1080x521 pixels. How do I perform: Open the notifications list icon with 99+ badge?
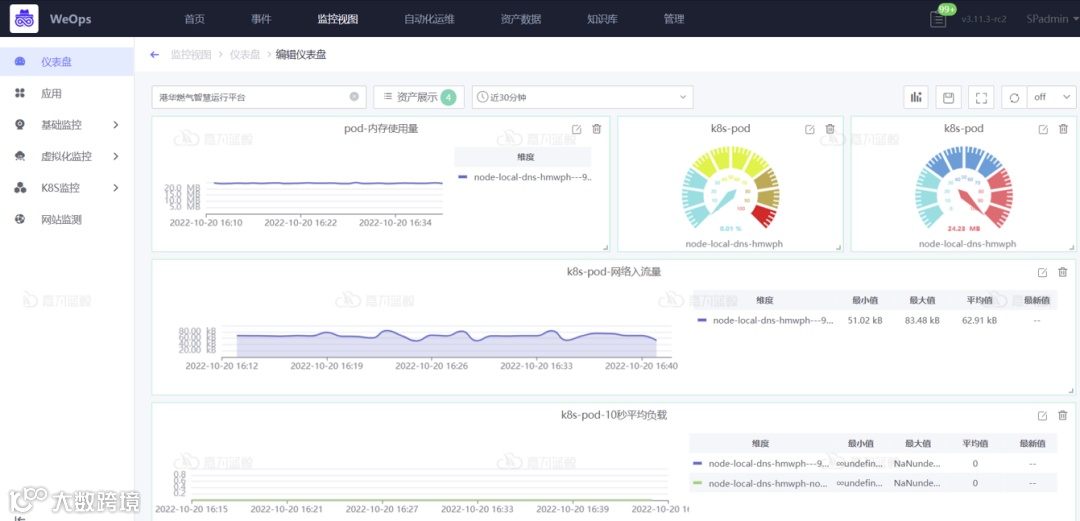click(x=938, y=19)
